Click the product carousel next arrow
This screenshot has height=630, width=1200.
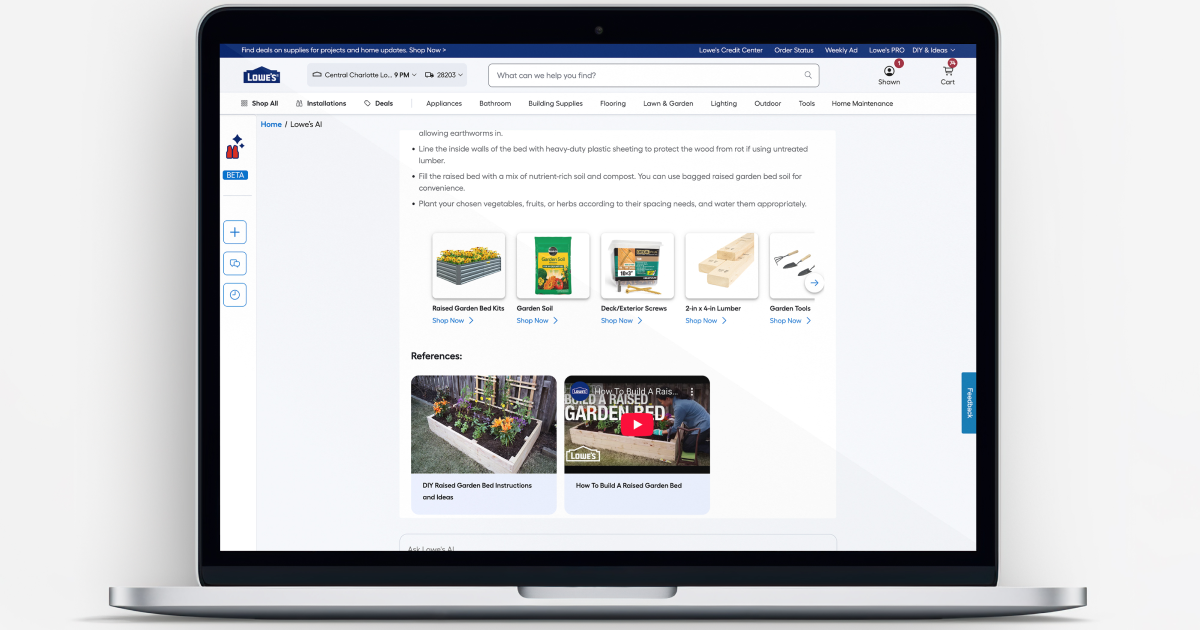[x=814, y=283]
